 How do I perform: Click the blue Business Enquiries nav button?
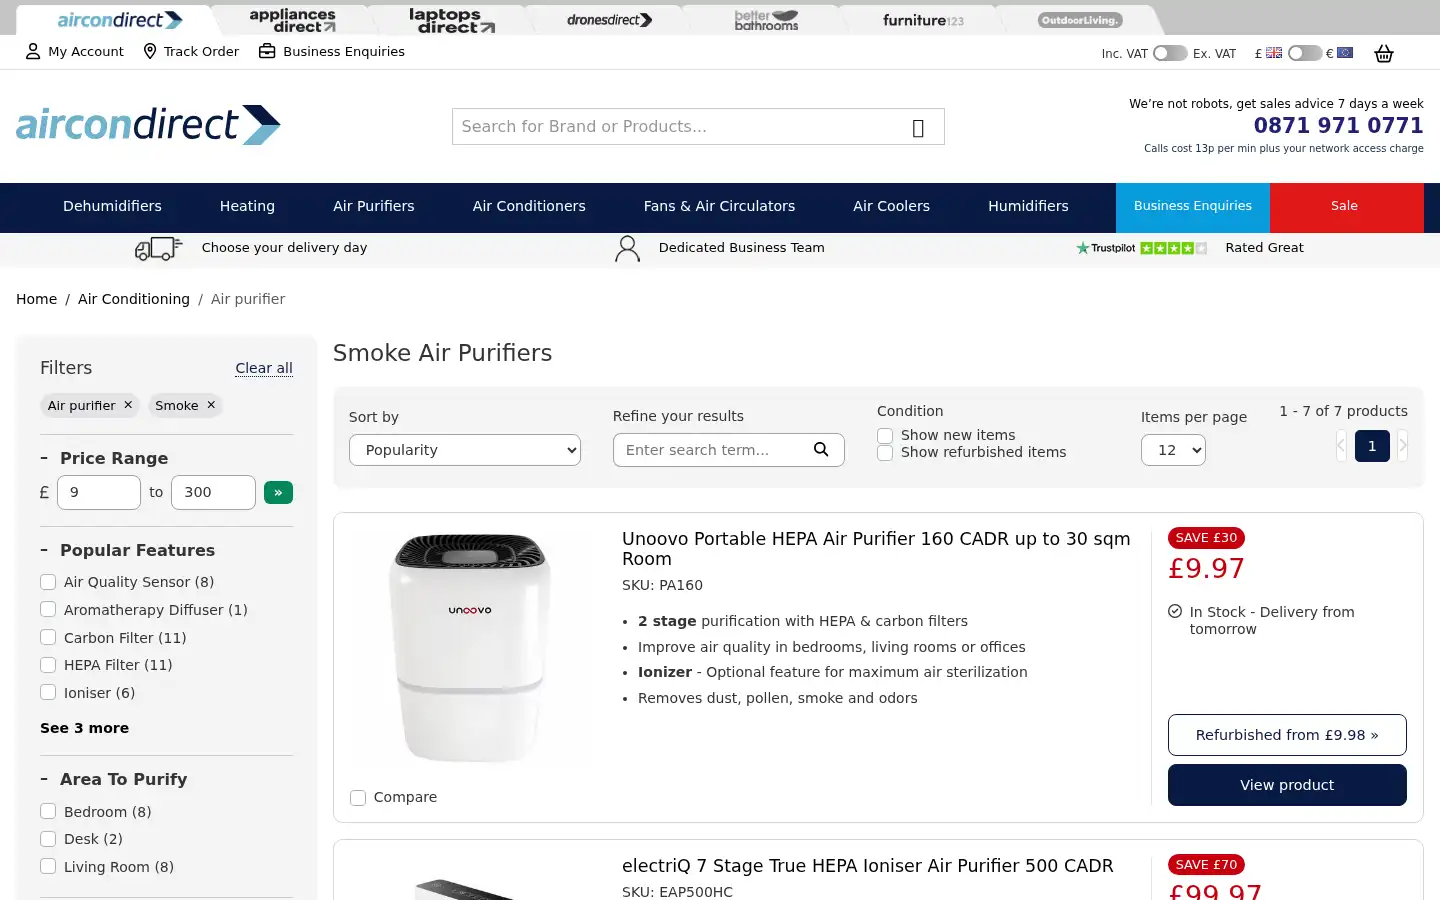tap(1193, 206)
